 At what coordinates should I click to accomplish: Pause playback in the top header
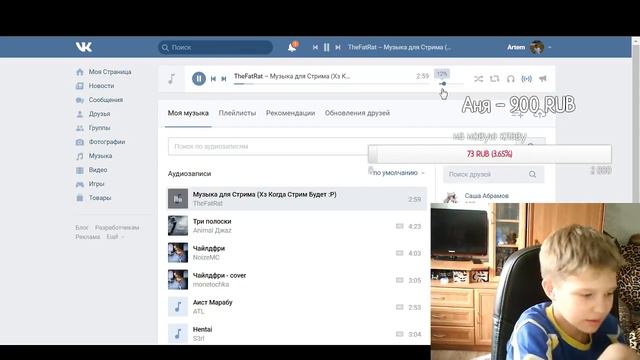coord(327,47)
